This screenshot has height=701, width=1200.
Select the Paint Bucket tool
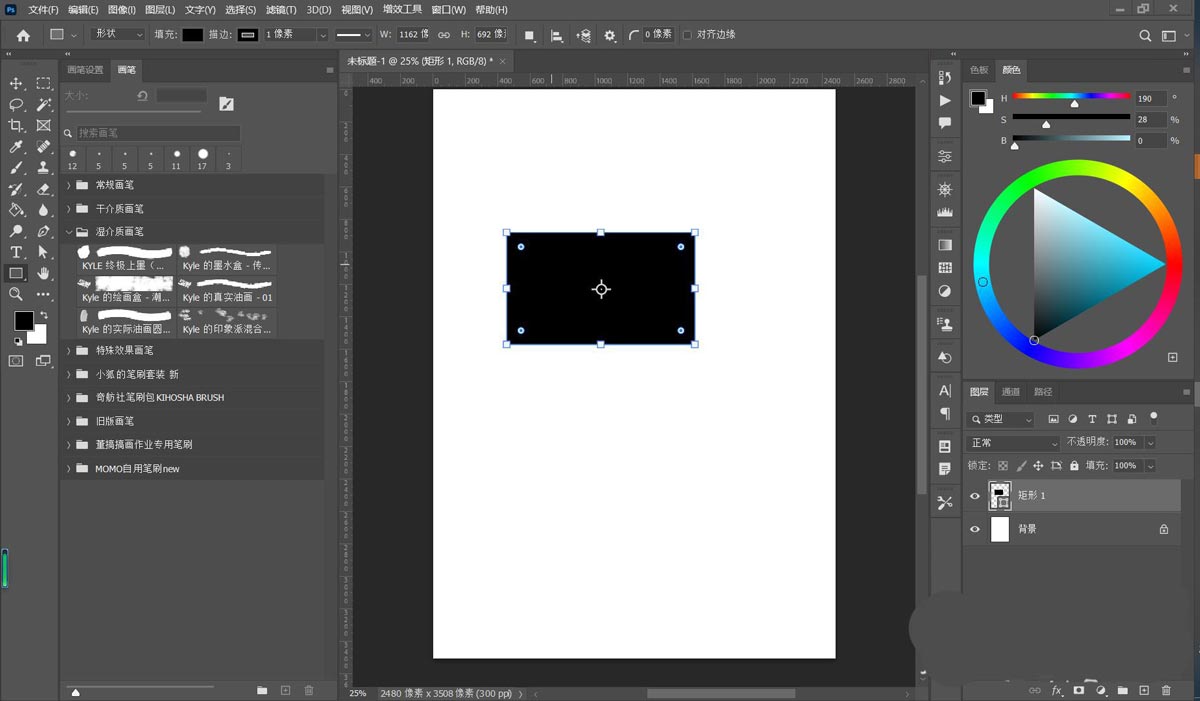[x=16, y=210]
